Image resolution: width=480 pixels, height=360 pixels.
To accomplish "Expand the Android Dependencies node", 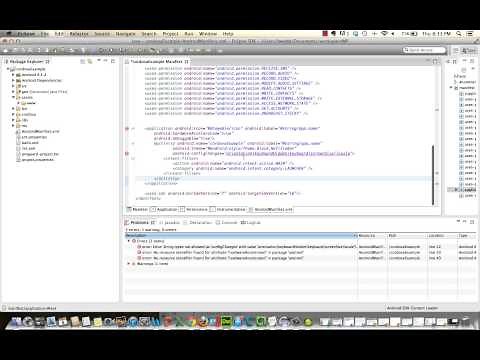I will 13,80.
